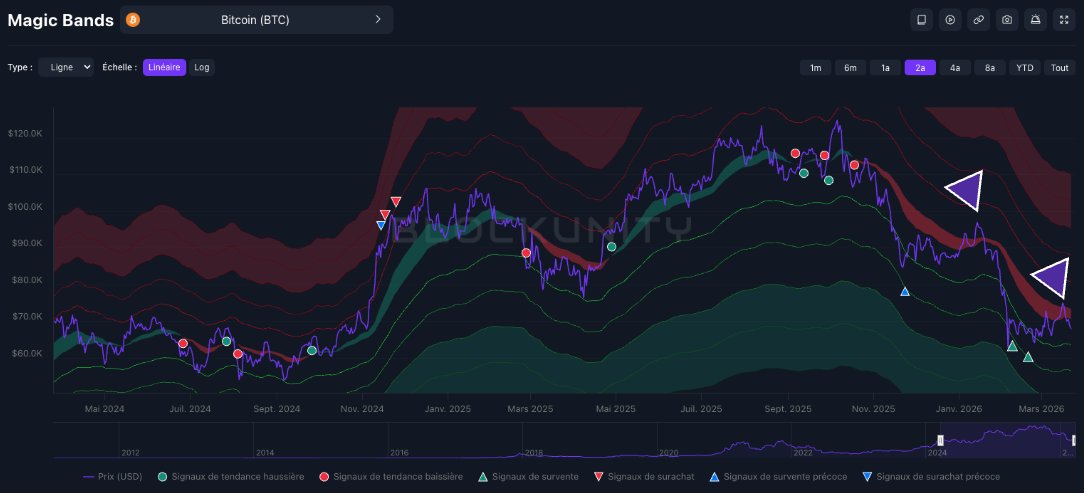Screen dimensions: 1084x493
Task: Toggle Signaux de tendance haussière legend
Action: click(x=231, y=476)
